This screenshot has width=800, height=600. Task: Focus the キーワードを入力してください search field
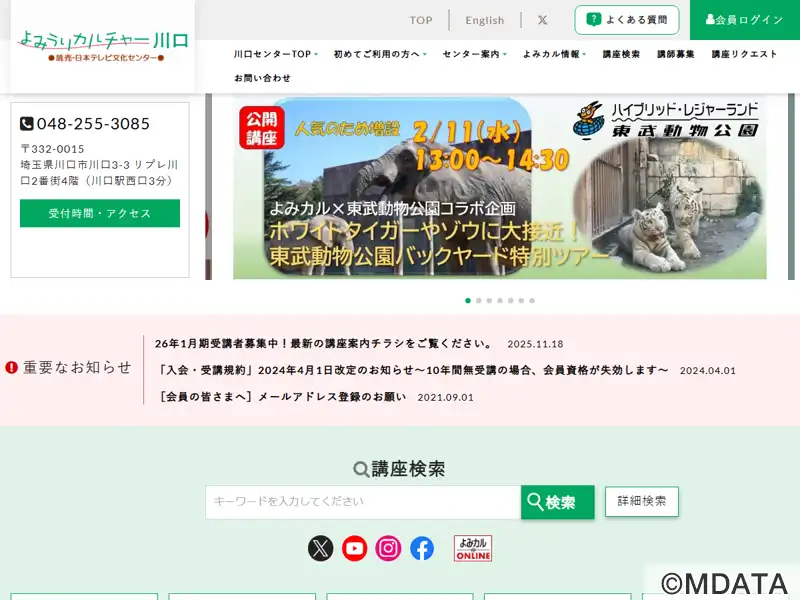[363, 502]
